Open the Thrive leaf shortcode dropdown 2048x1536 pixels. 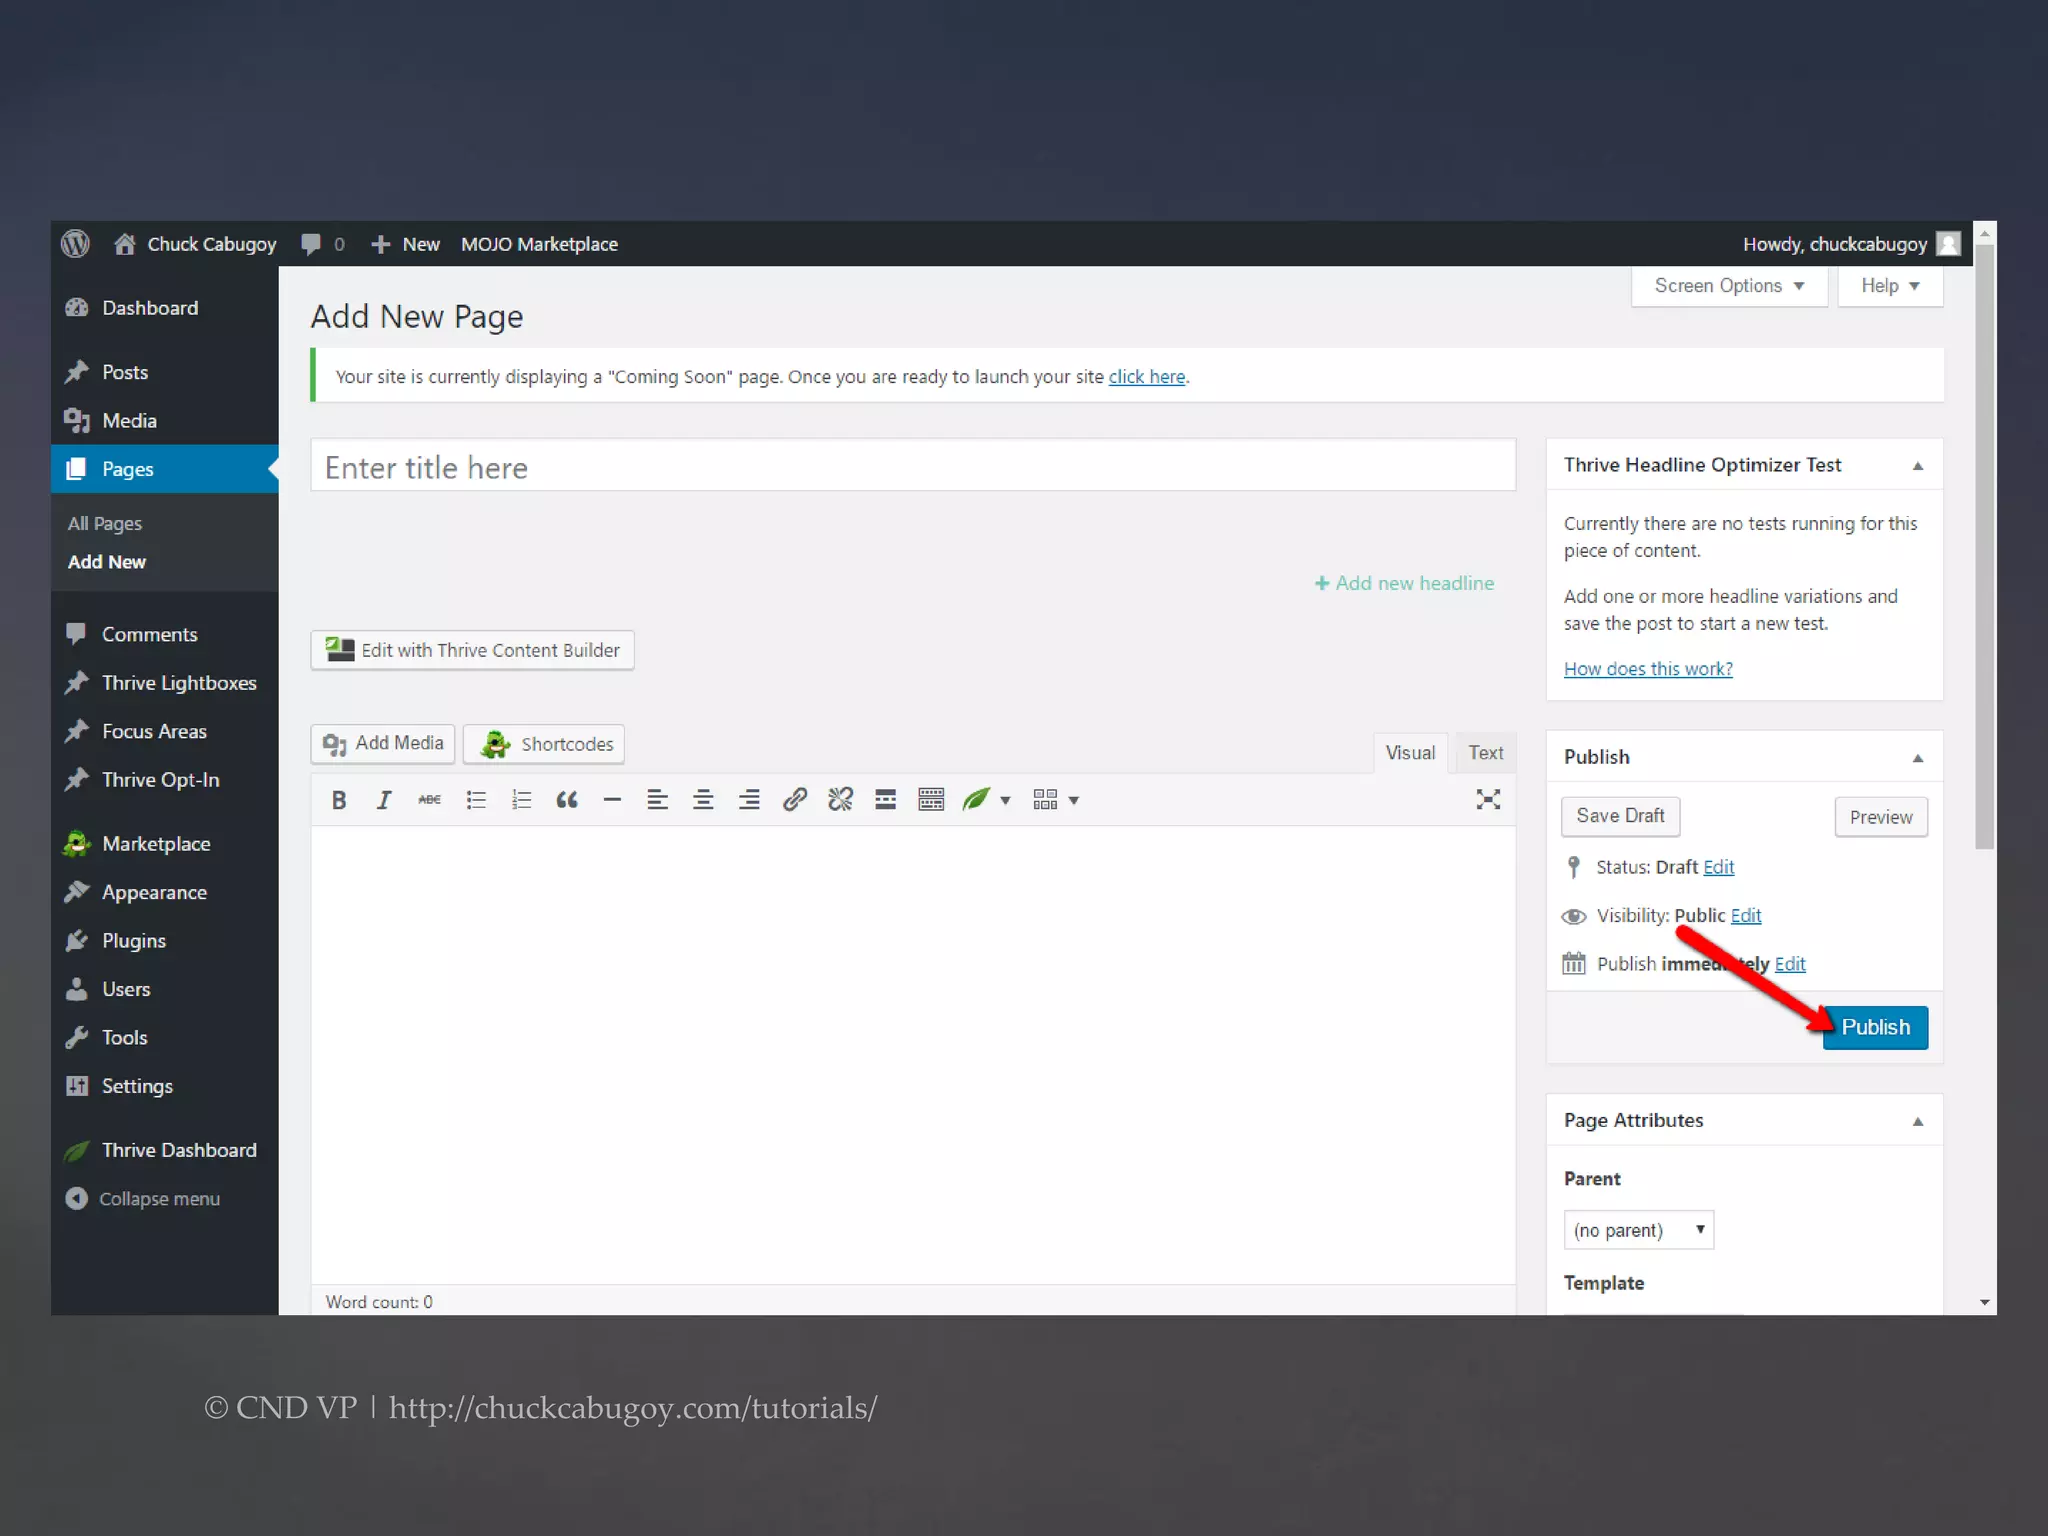tap(986, 800)
